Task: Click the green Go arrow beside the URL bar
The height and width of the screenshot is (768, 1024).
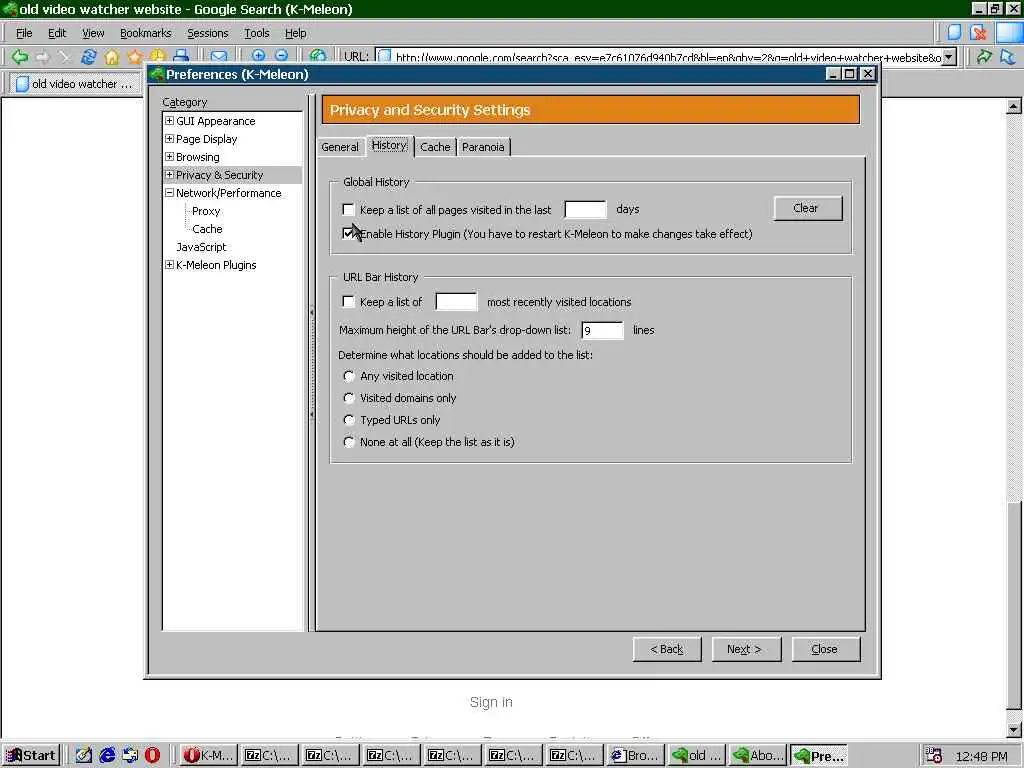Action: [984, 57]
